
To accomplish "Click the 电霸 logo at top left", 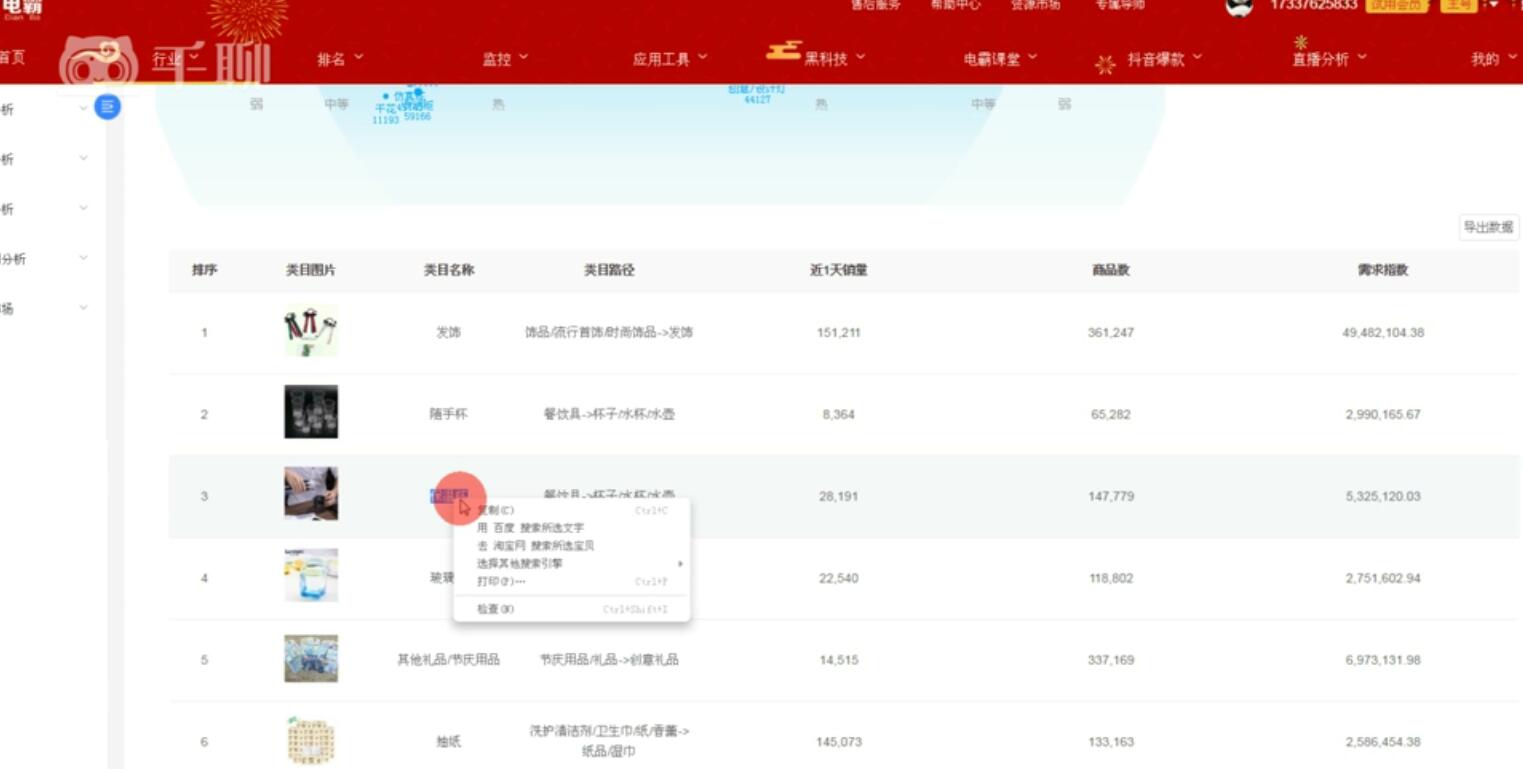I will [22, 8].
